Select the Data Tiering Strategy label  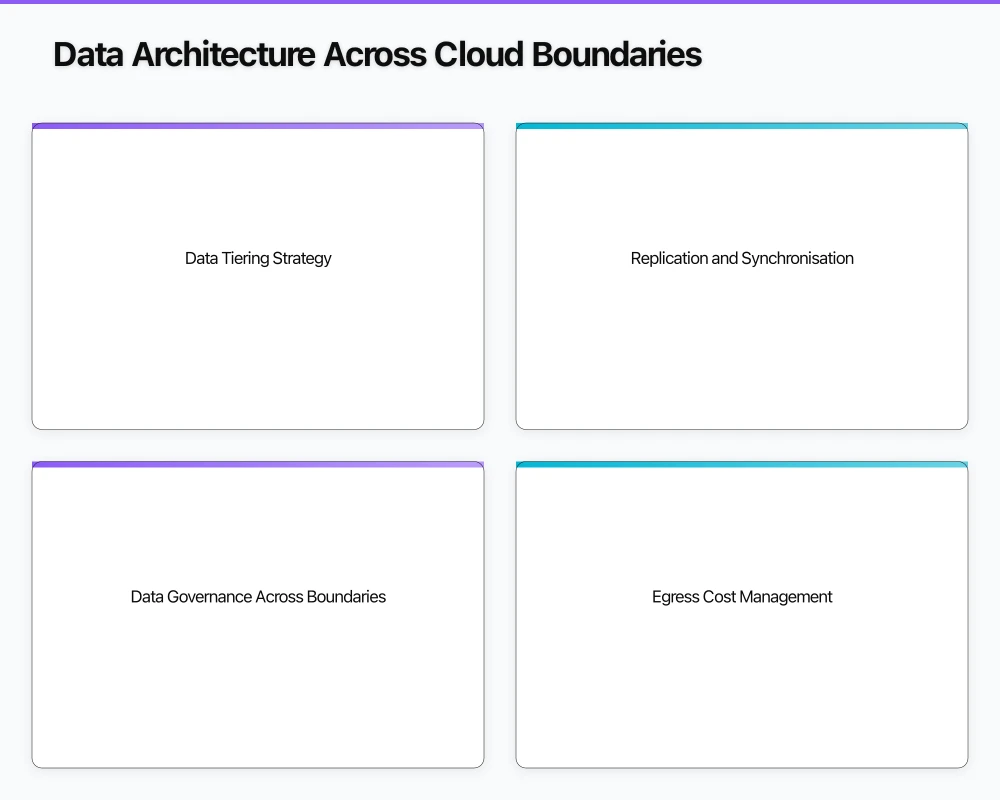258,258
